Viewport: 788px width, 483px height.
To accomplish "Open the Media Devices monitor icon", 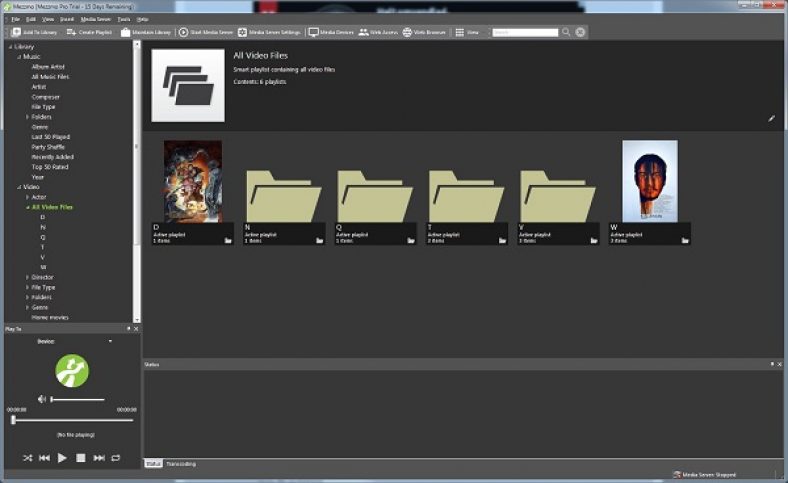I will pyautogui.click(x=314, y=32).
